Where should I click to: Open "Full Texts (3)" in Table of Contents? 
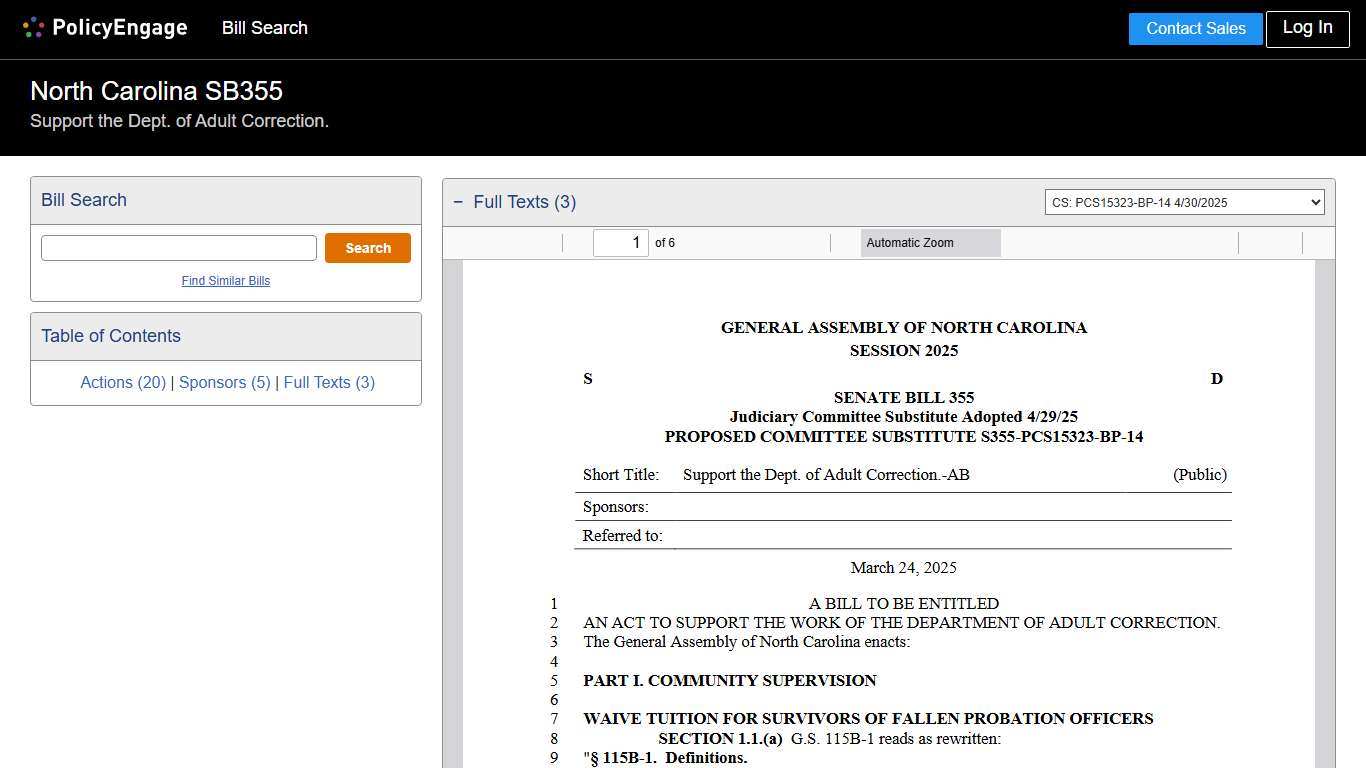(x=329, y=382)
